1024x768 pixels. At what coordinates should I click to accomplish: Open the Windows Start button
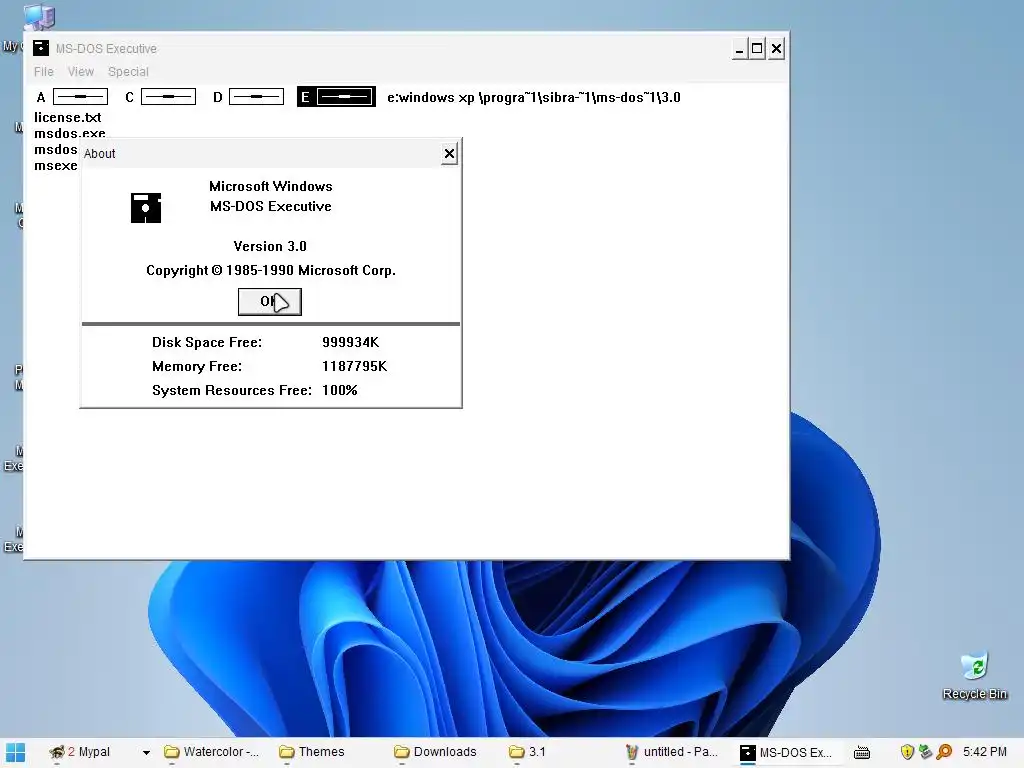point(15,752)
